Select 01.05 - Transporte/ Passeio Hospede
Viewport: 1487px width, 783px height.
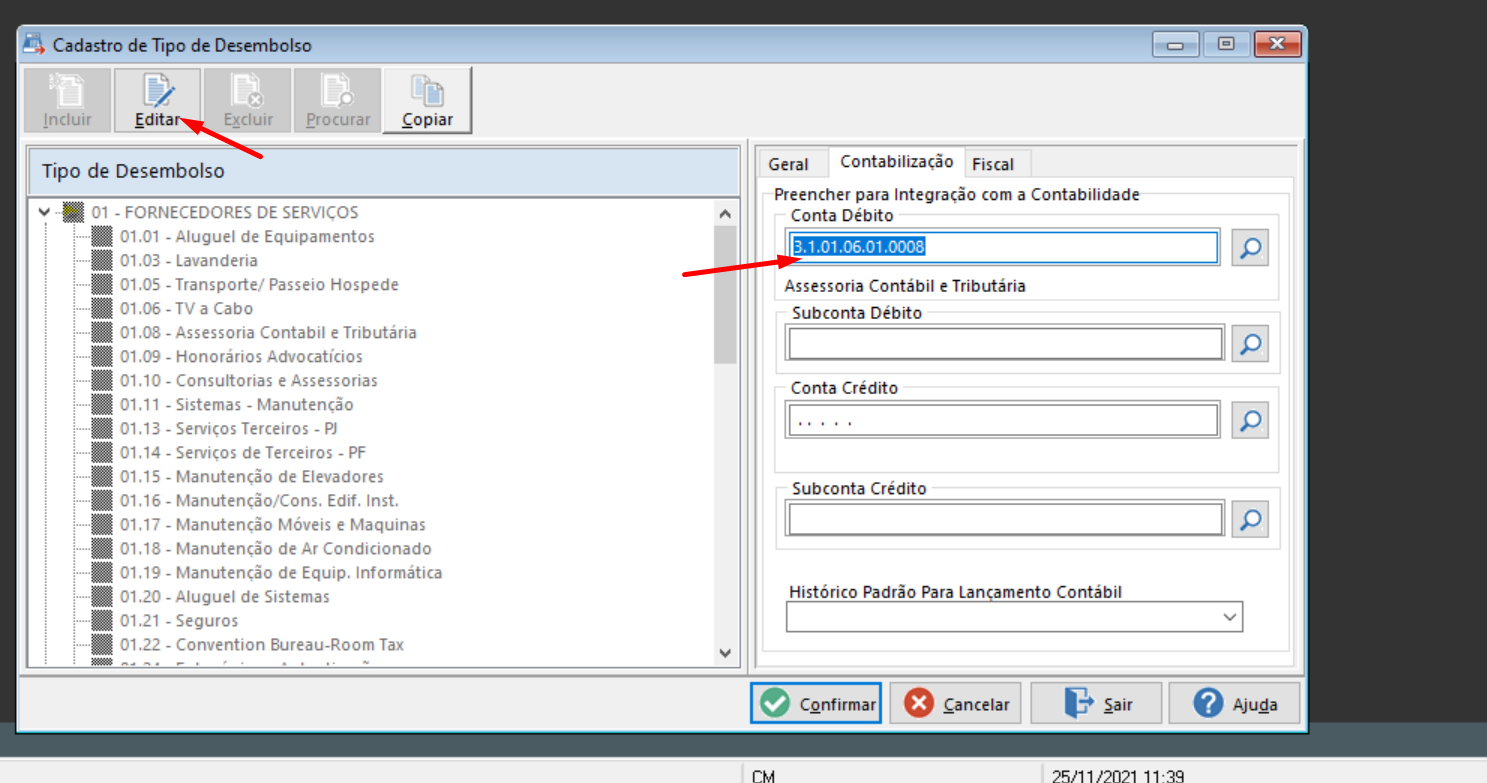259,284
